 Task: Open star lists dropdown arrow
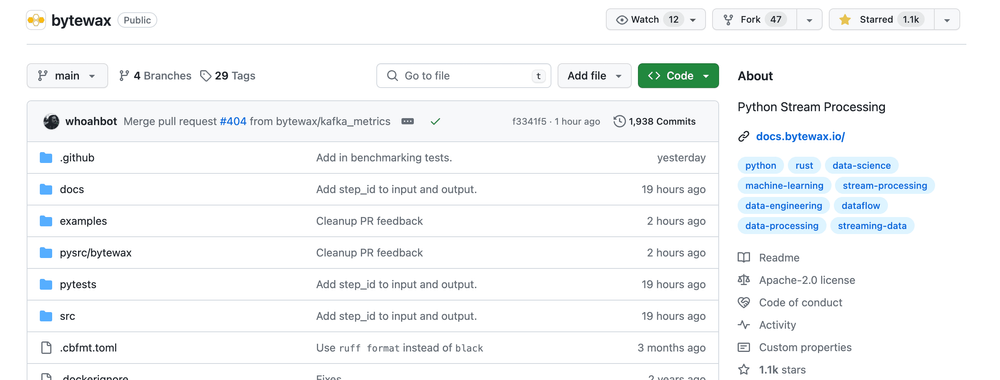(947, 20)
